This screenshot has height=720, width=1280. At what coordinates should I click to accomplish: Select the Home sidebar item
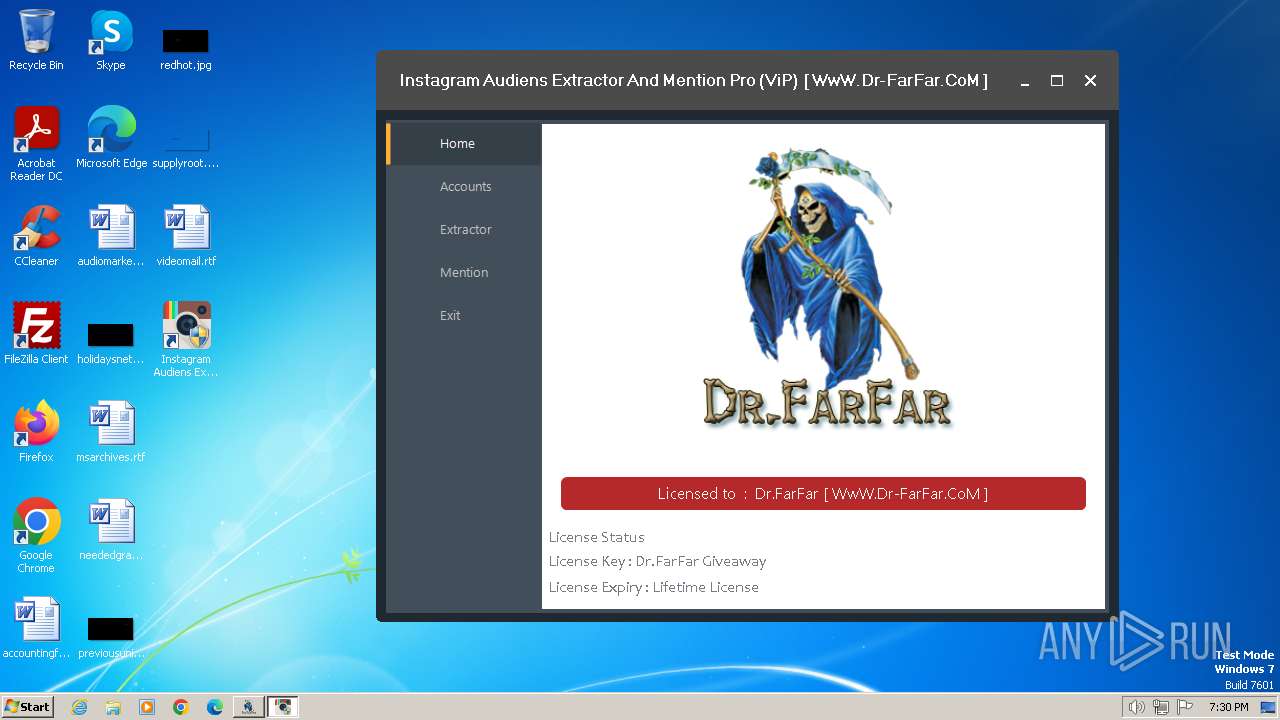click(465, 144)
